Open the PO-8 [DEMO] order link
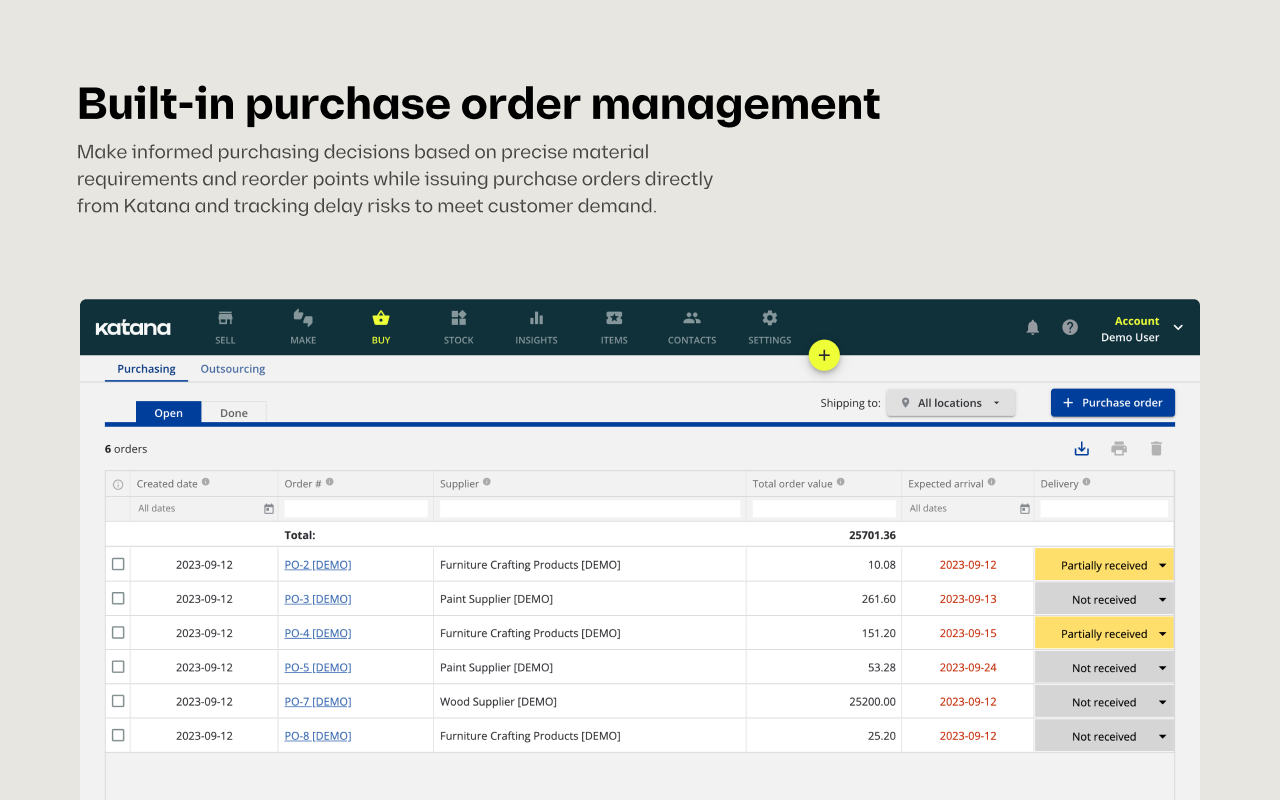1280x800 pixels. [x=318, y=736]
